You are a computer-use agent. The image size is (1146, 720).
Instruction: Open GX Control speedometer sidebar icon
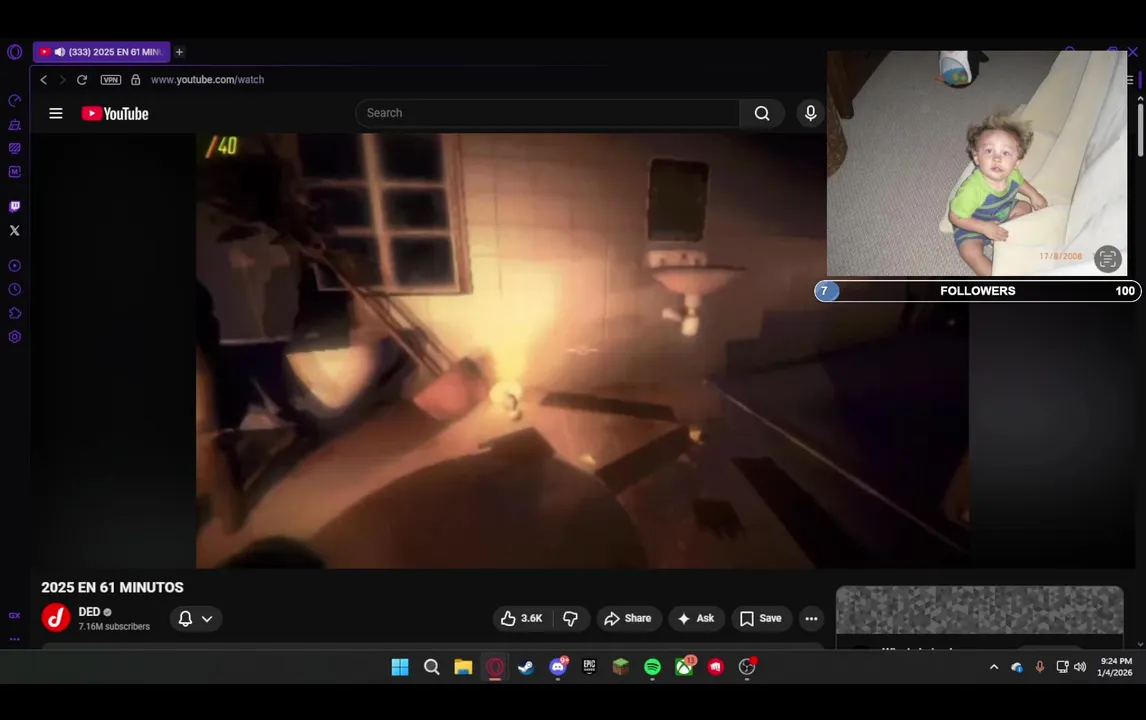[15, 100]
